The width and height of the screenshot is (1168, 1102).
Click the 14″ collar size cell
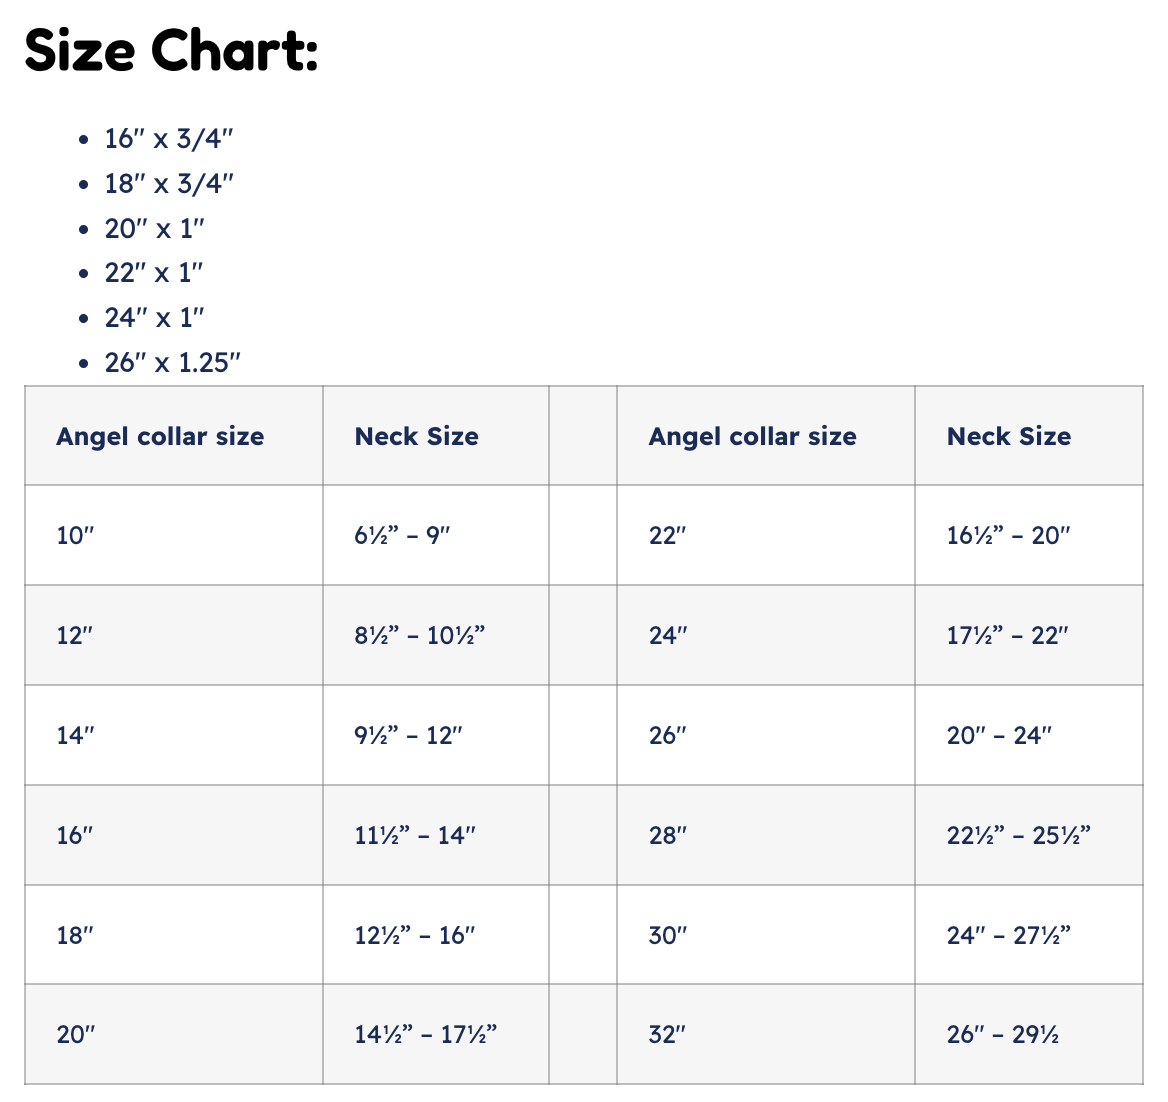tap(174, 735)
